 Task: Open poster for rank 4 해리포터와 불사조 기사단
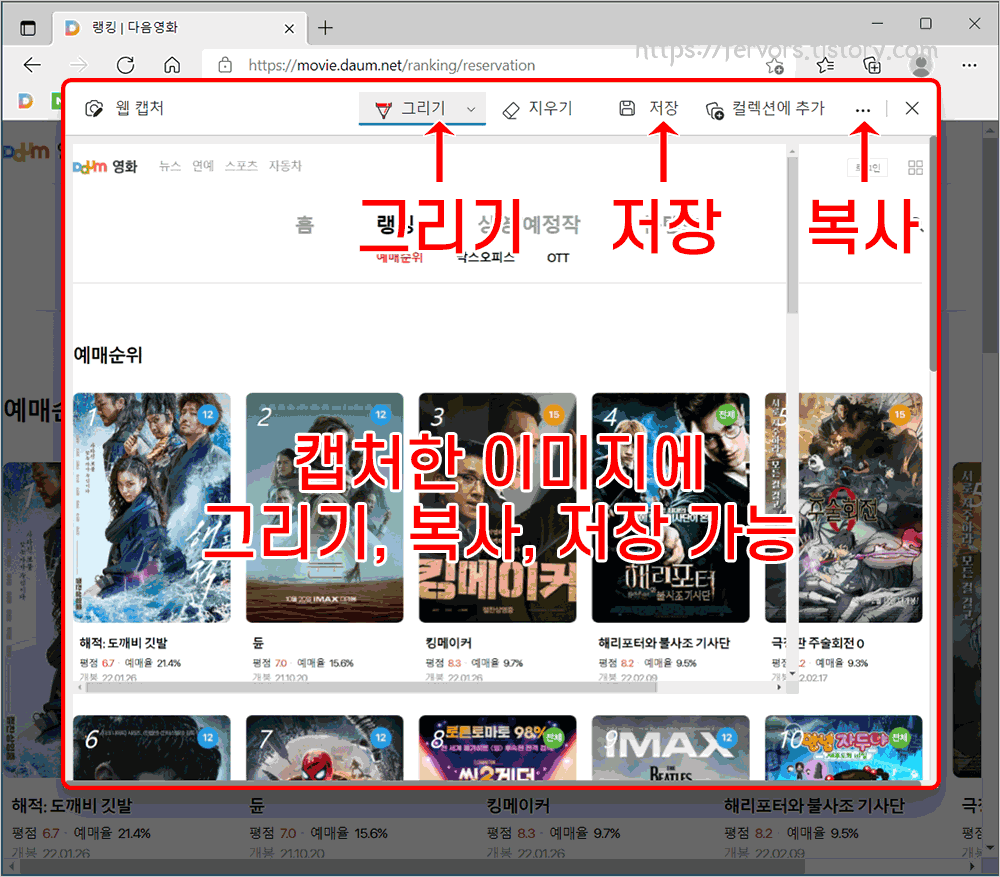click(x=670, y=508)
